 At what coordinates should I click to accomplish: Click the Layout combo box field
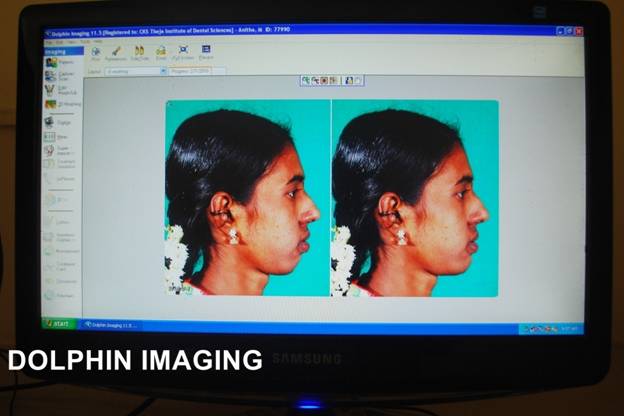(135, 72)
